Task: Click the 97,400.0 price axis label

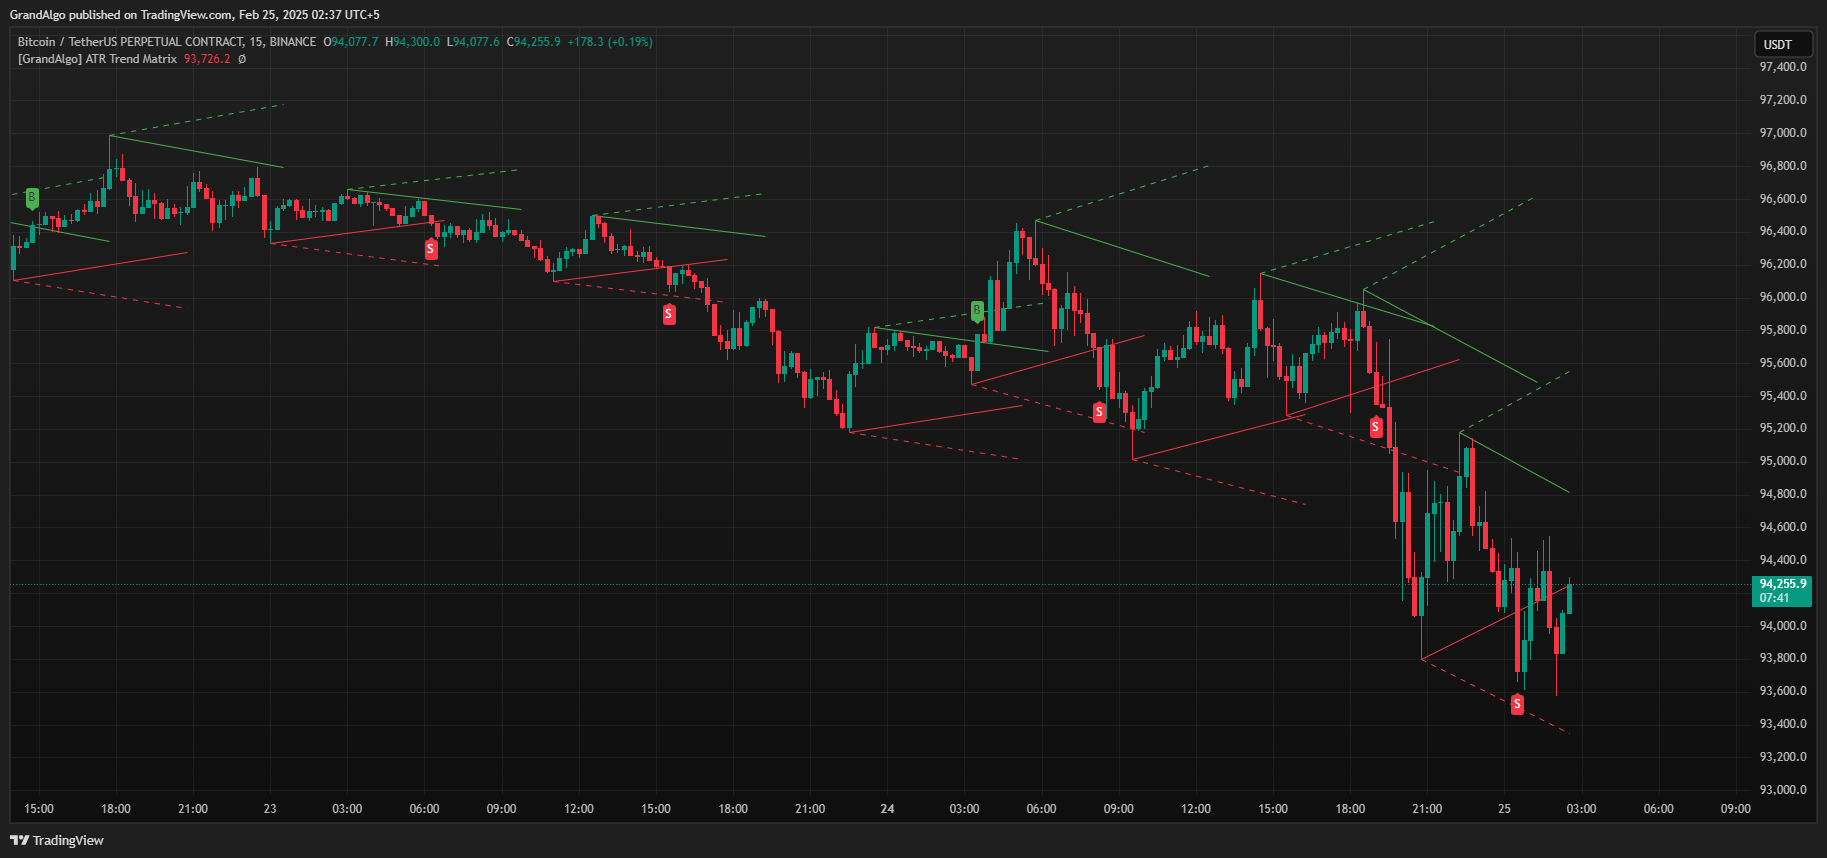Action: (1783, 67)
